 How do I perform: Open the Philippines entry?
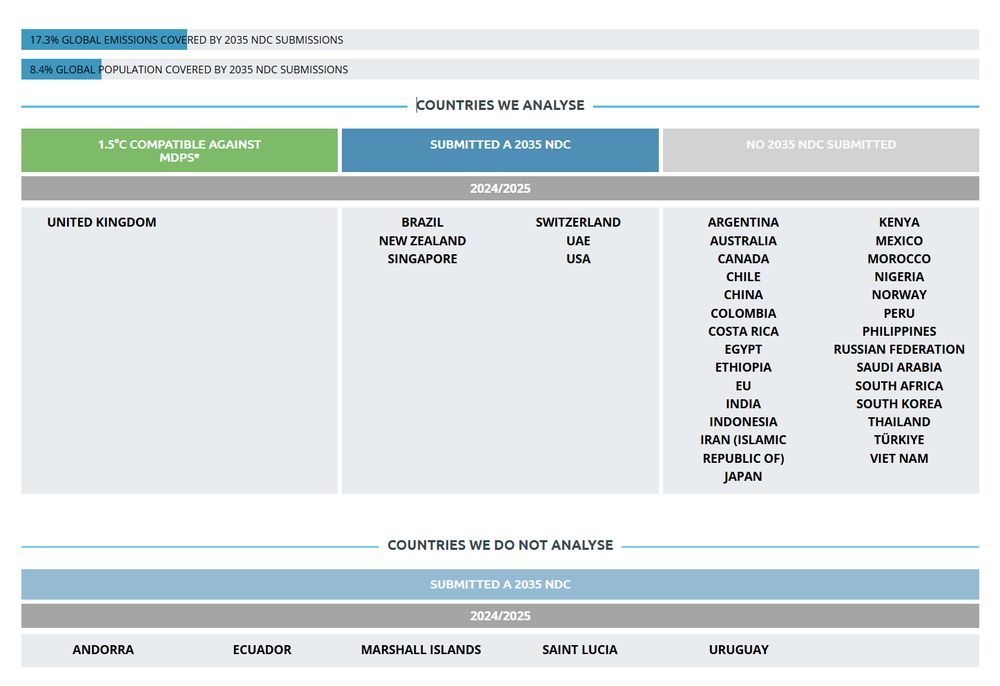point(899,332)
